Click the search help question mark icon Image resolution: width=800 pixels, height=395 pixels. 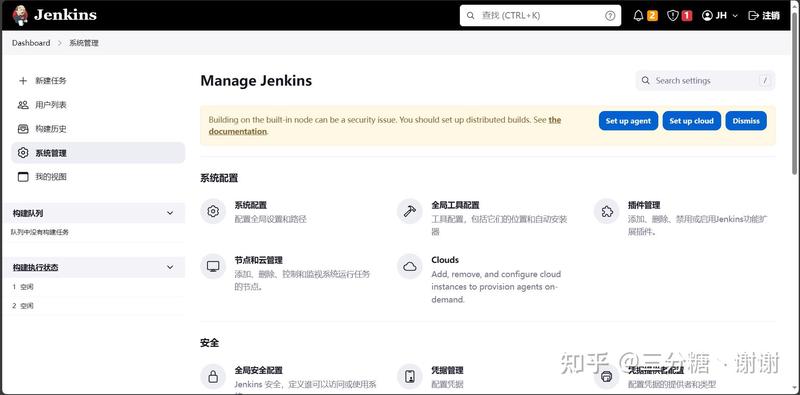(610, 16)
